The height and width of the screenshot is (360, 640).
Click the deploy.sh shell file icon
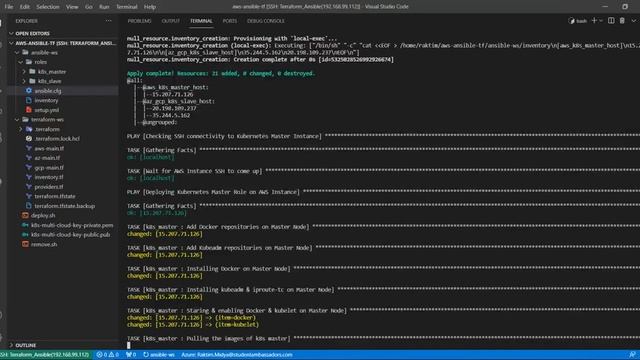click(x=25, y=215)
